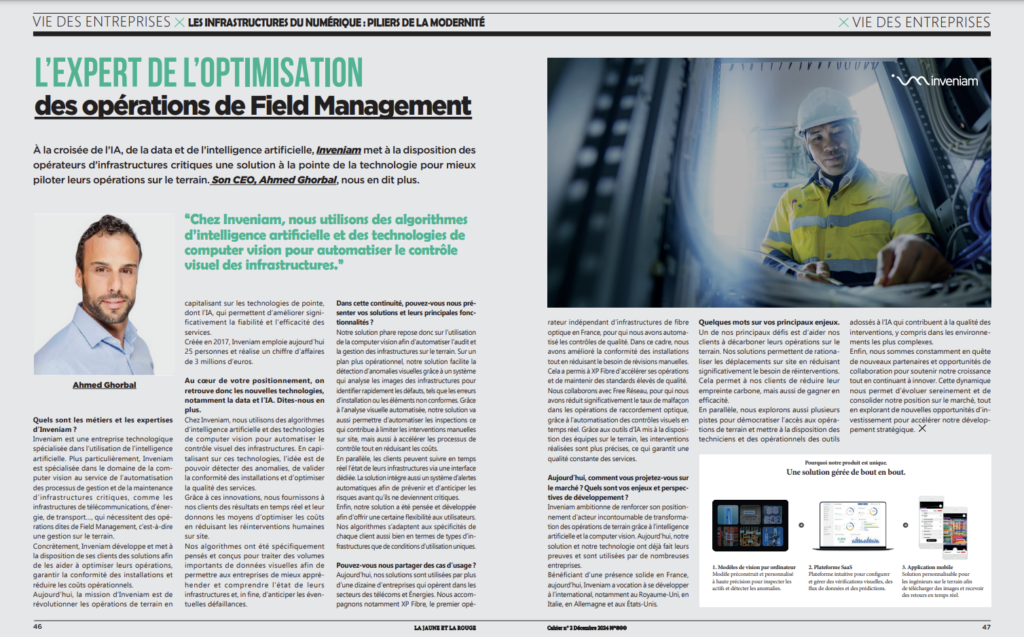The height and width of the screenshot is (637, 1024).
Task: Open the mobile application phones image
Action: point(943,526)
